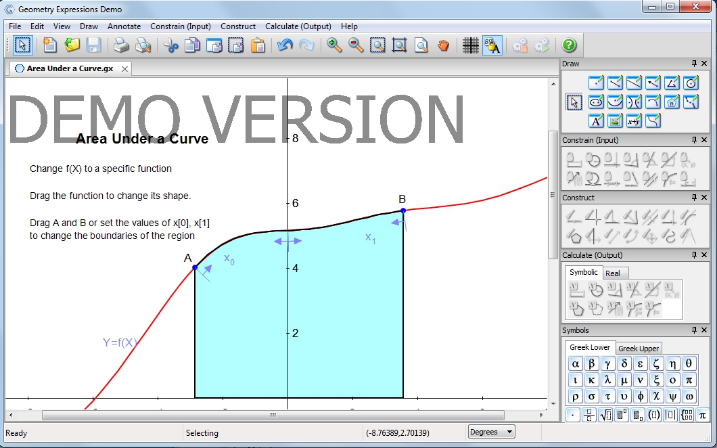Pin the Symbols panel
Viewport: 717px width, 448px height.
coord(695,330)
